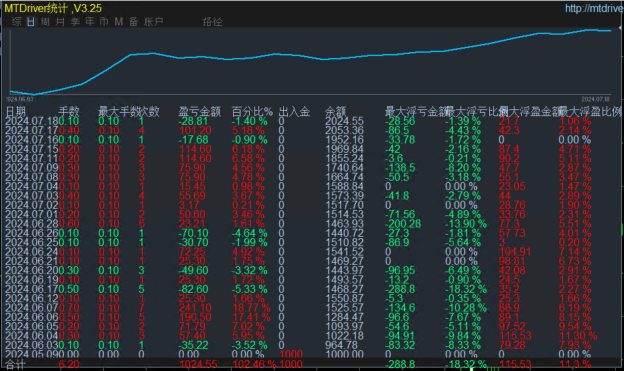Screen dimensions: 624x371
Task: Click the max floating profit 104.91
Action: 515,252
